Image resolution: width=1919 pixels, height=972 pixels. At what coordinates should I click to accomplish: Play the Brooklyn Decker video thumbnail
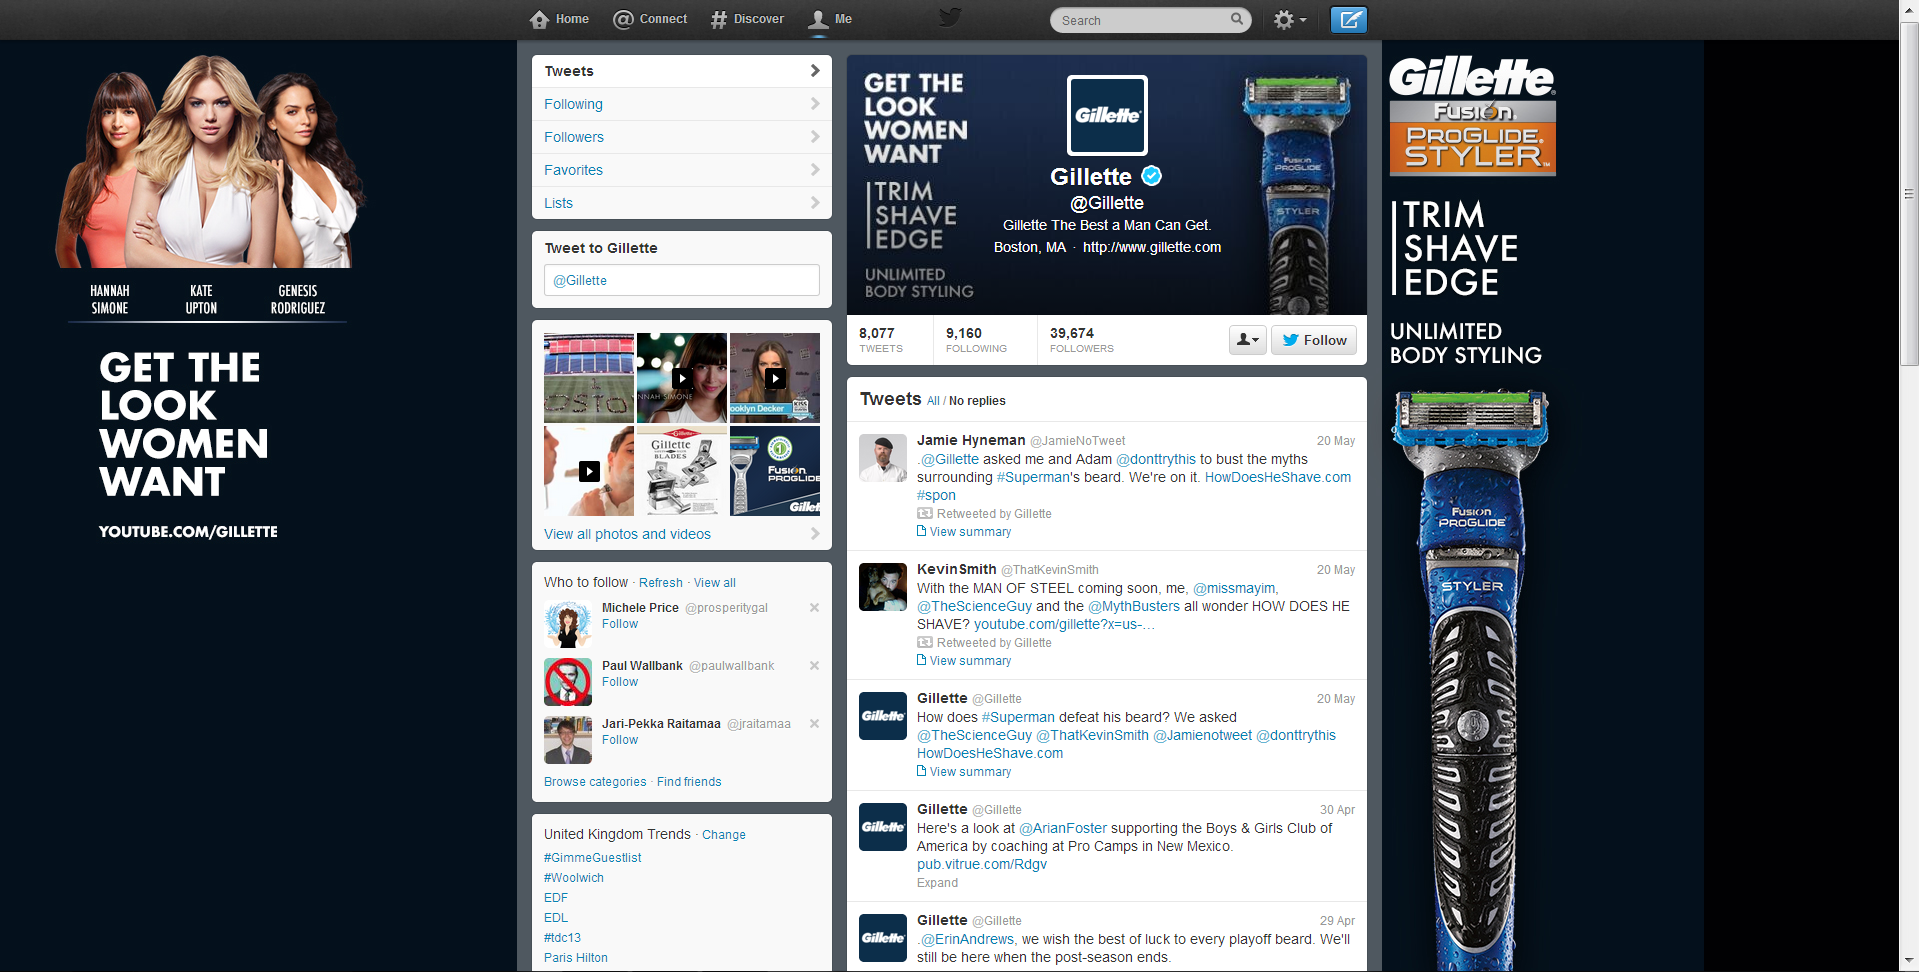pos(775,377)
